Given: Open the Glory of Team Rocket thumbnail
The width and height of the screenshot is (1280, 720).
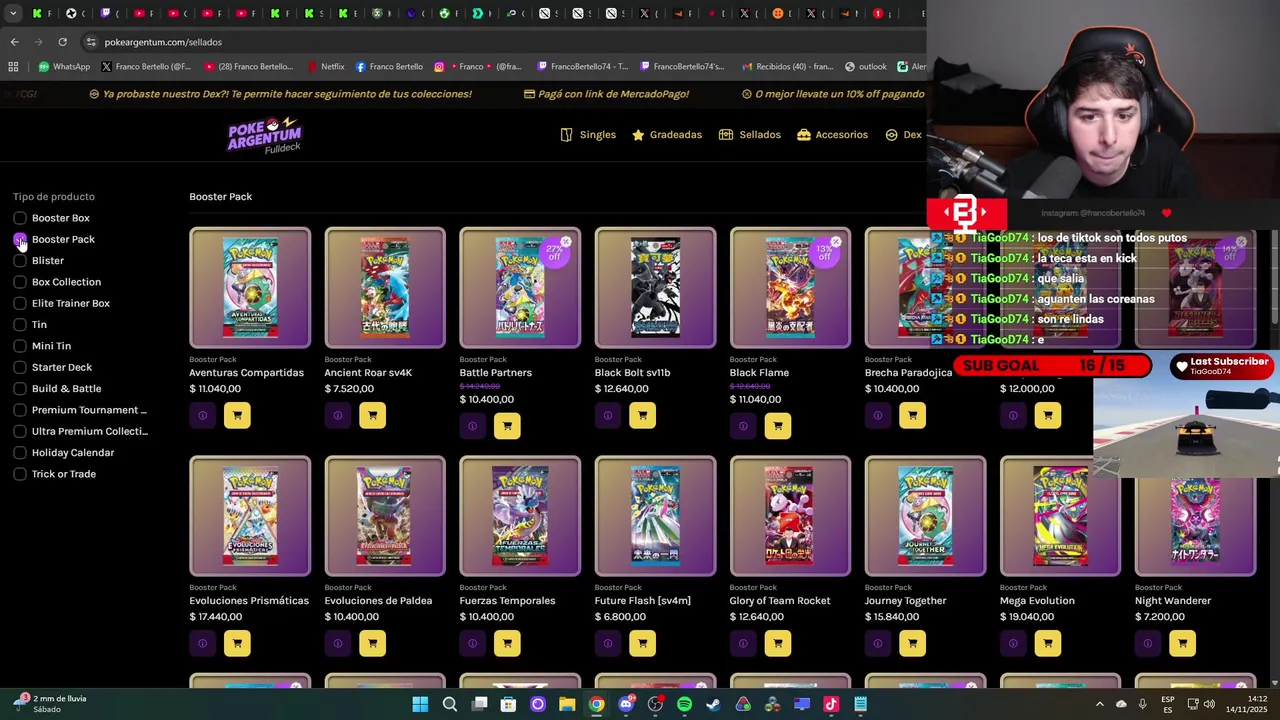Looking at the screenshot, I should 790,516.
